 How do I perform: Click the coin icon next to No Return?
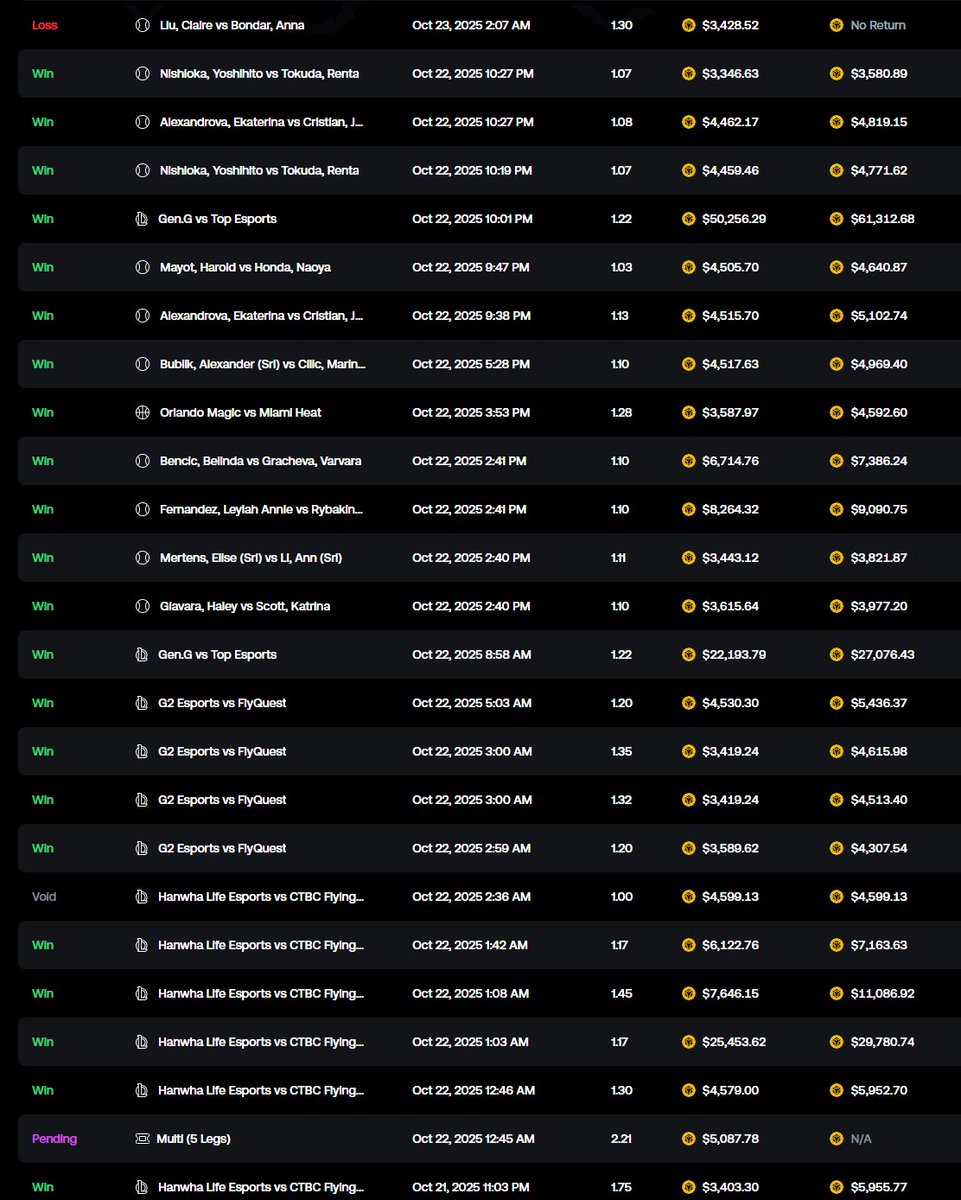pyautogui.click(x=836, y=25)
